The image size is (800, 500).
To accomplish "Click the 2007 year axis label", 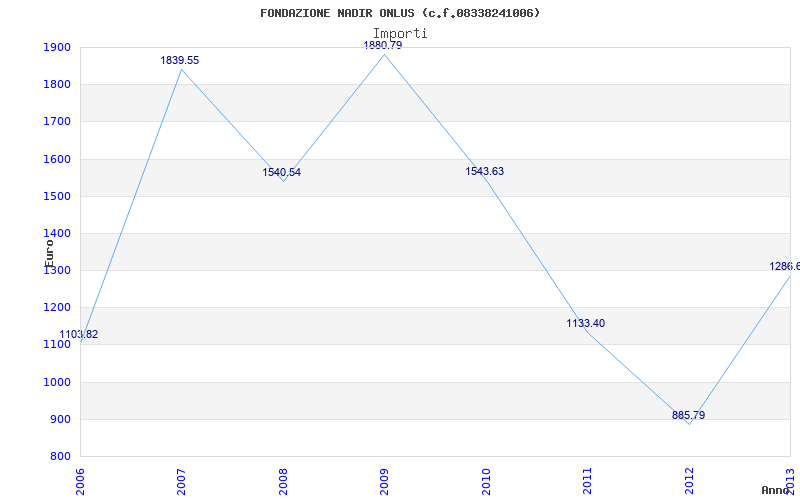I will (182, 481).
